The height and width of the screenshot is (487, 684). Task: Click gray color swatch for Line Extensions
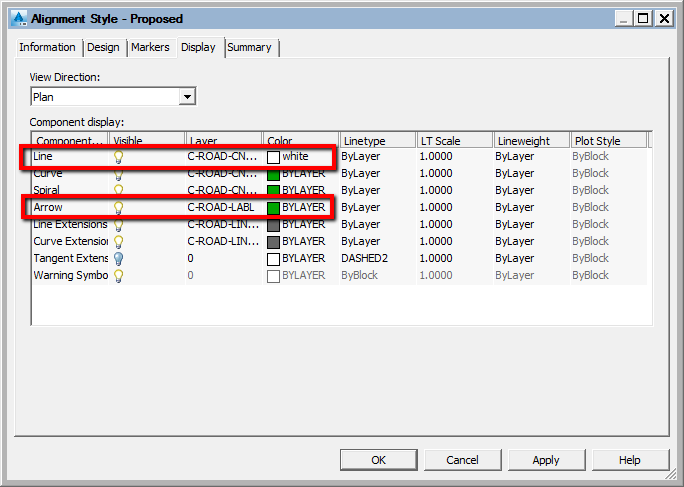tap(273, 226)
